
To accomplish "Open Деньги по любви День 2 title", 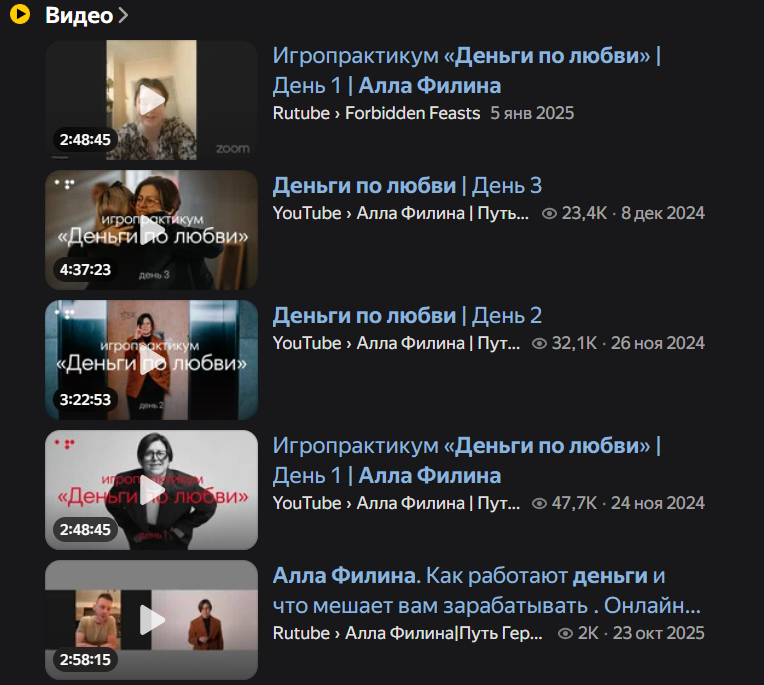I will tap(407, 316).
